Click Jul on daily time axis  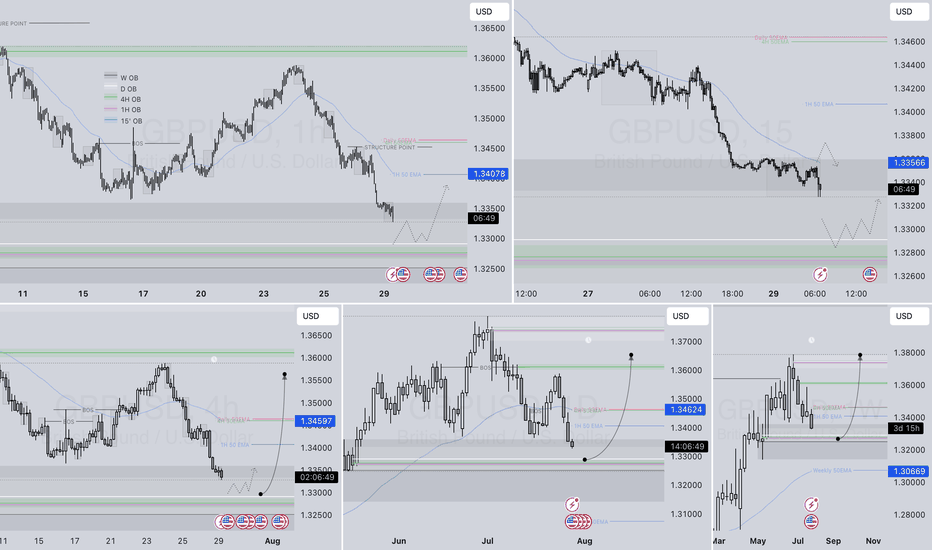pyautogui.click(x=487, y=541)
